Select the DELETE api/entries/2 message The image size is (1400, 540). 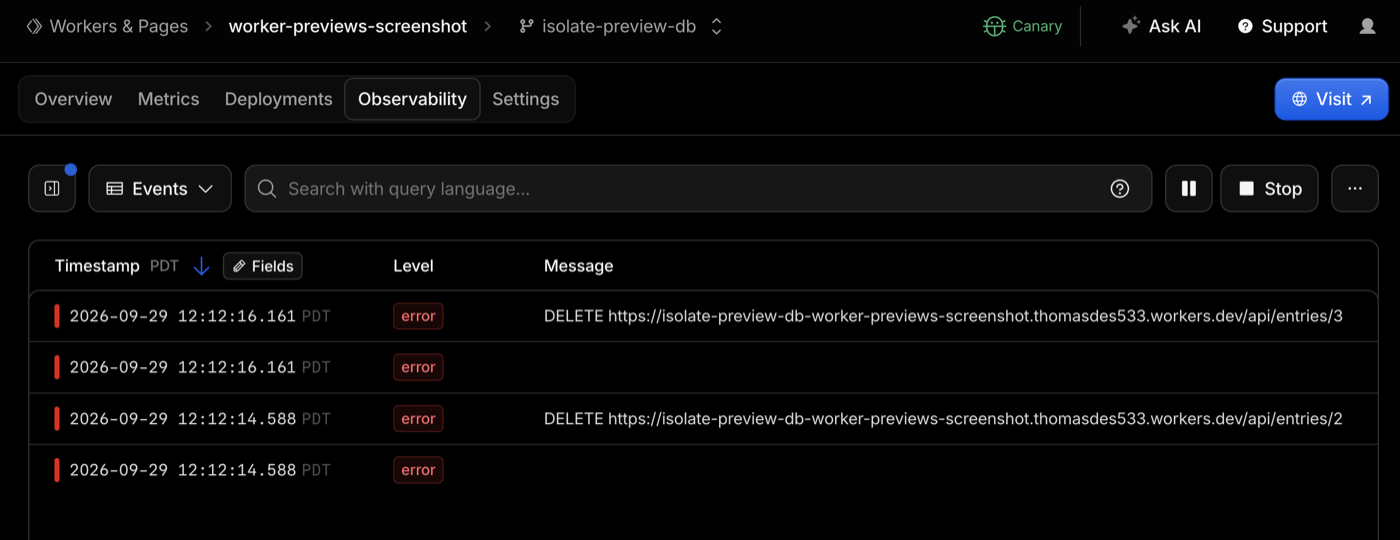point(943,419)
